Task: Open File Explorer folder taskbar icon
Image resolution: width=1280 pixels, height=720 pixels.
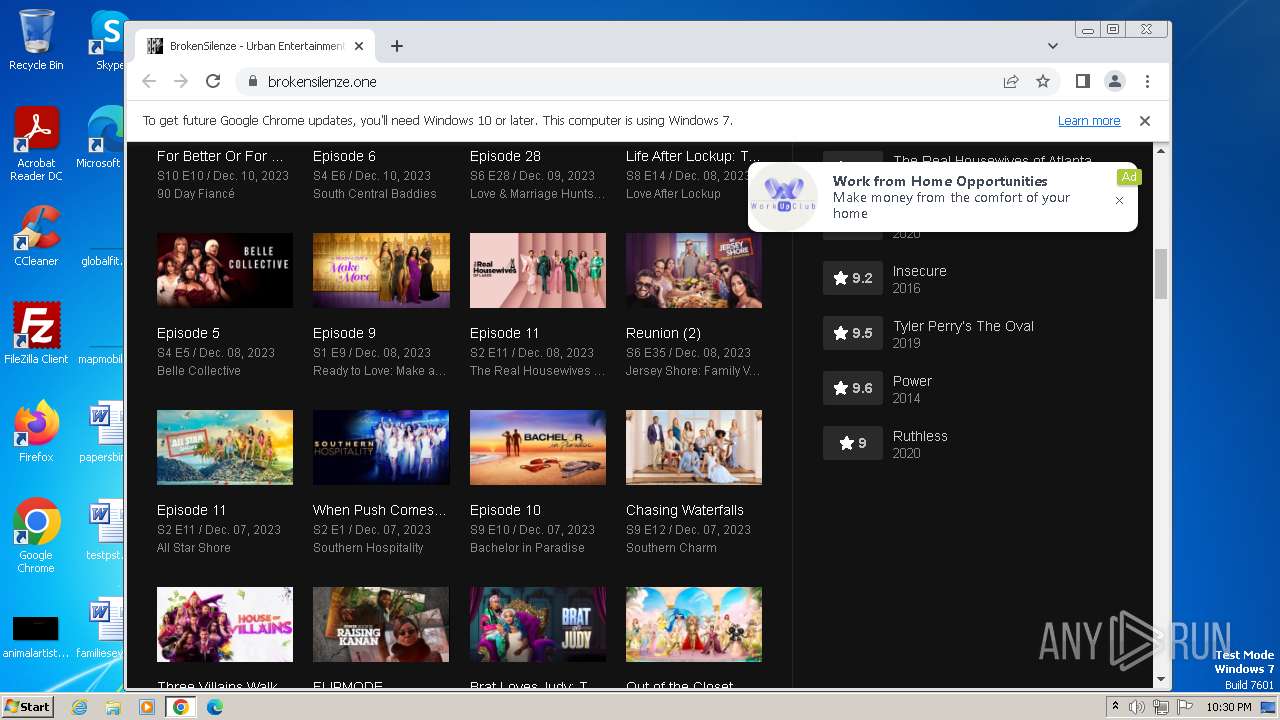Action: (x=113, y=707)
